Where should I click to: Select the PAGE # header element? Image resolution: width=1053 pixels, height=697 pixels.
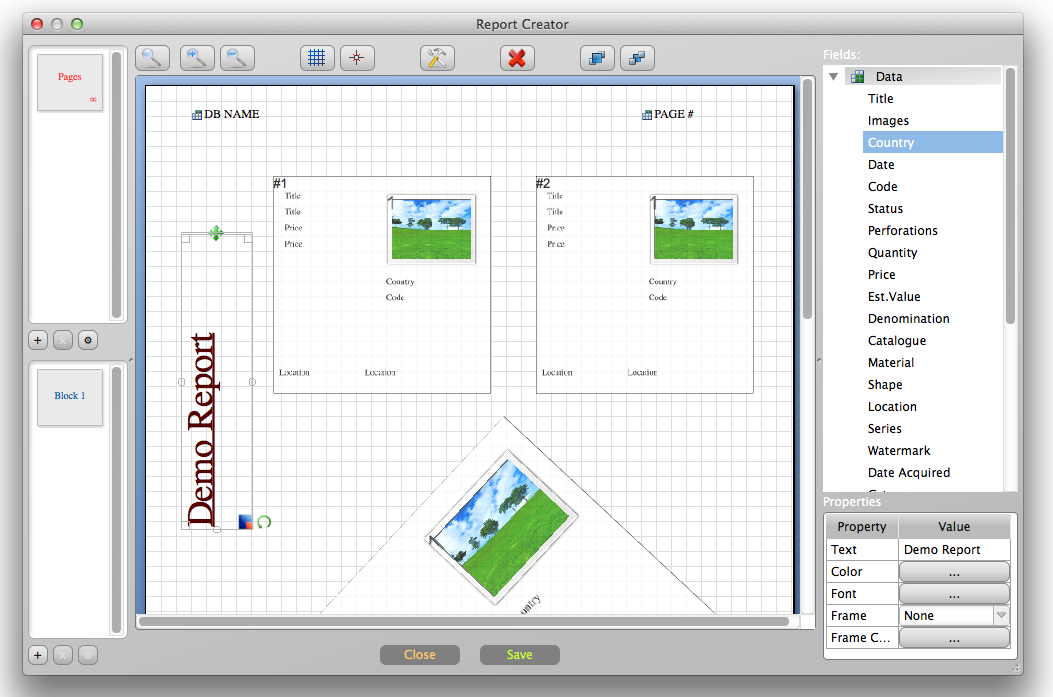668,114
